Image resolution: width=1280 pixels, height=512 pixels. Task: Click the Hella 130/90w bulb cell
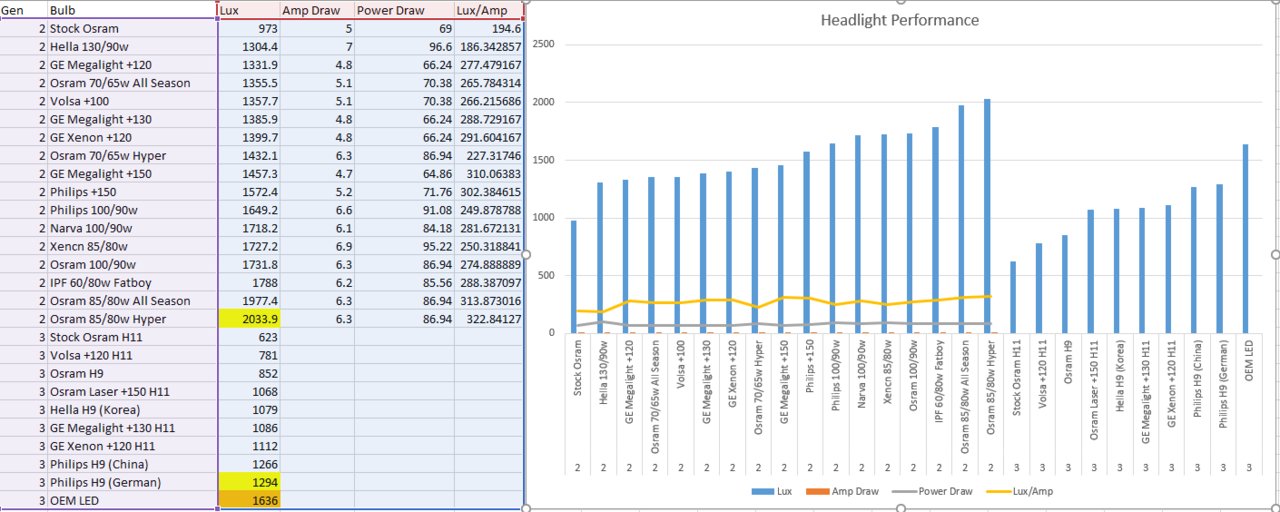coord(132,46)
